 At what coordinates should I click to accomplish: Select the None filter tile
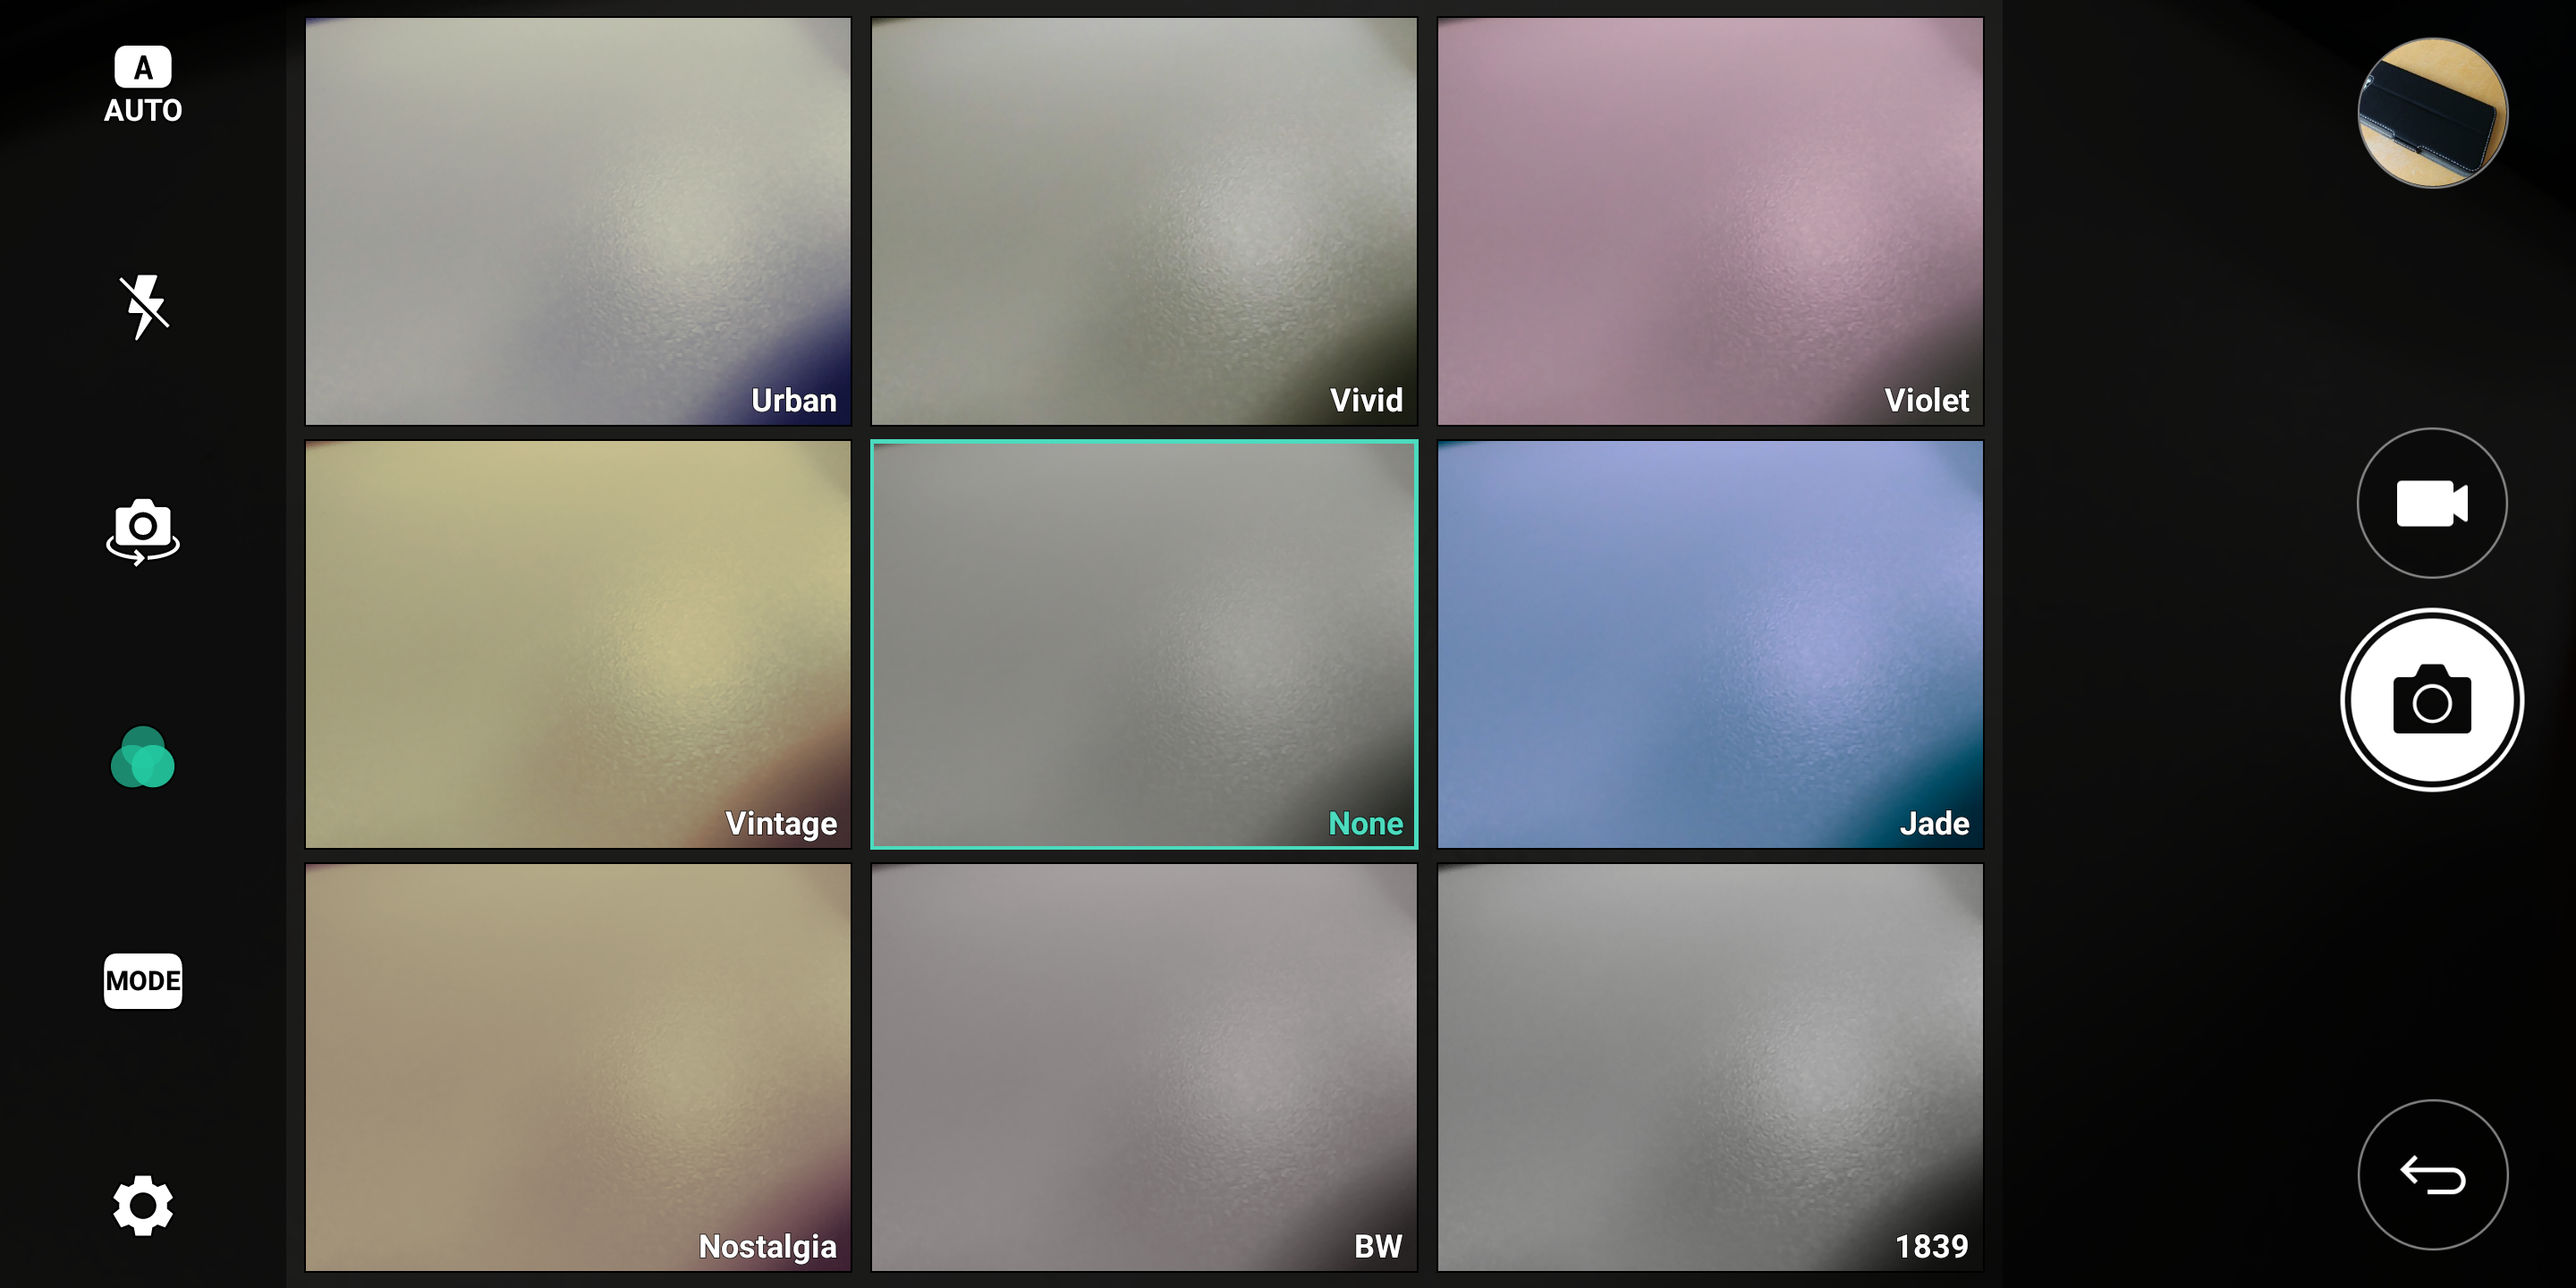pos(1144,645)
